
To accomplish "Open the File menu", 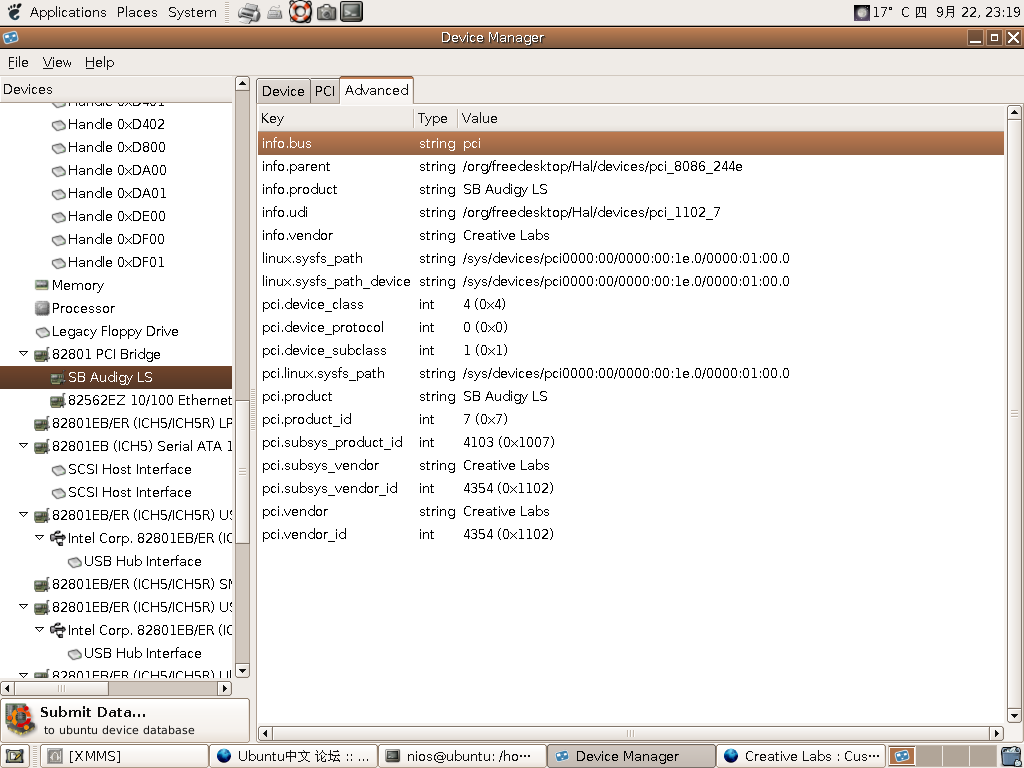I will click(18, 63).
